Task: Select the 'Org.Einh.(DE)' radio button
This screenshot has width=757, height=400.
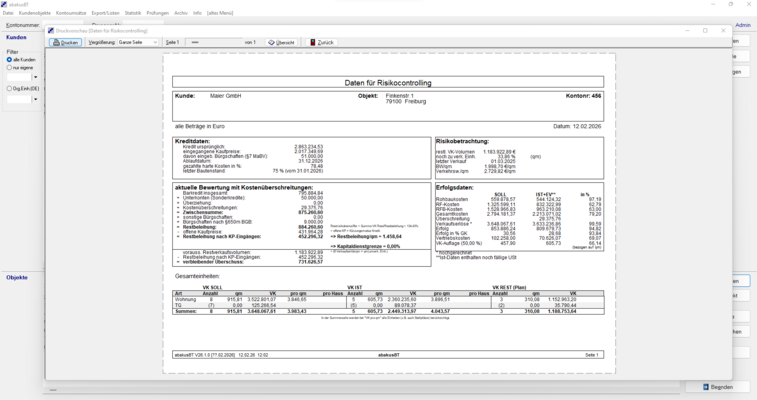Action: [x=9, y=88]
